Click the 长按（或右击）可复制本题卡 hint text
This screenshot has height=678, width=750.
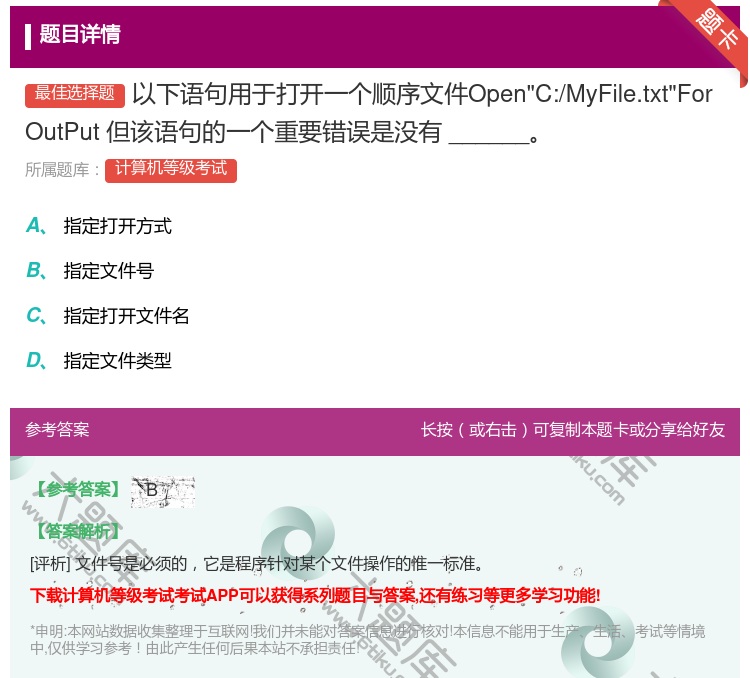pyautogui.click(x=573, y=430)
